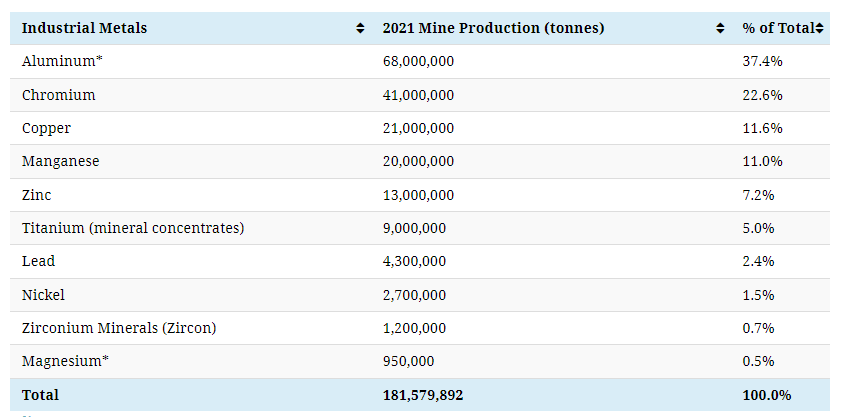Select the Zinc row label
This screenshot has height=417, width=842.
[x=36, y=195]
